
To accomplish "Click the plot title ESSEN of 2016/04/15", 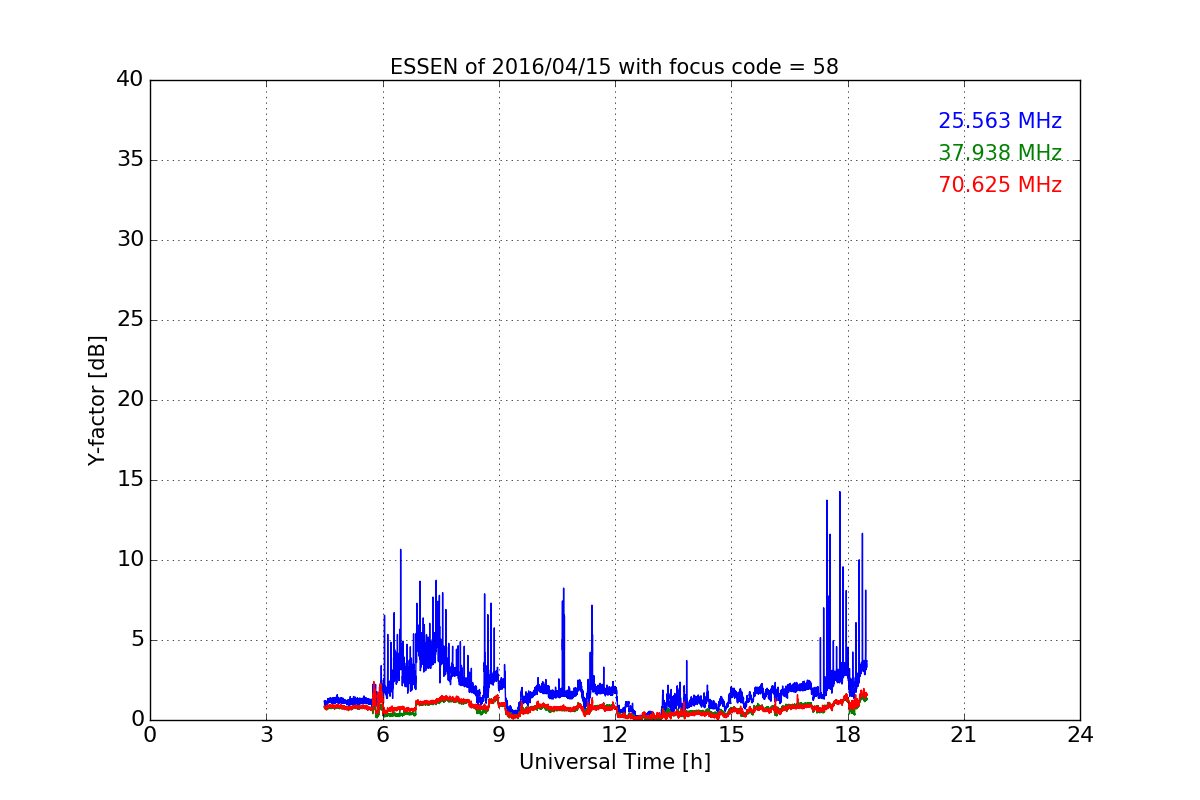I will (x=614, y=67).
